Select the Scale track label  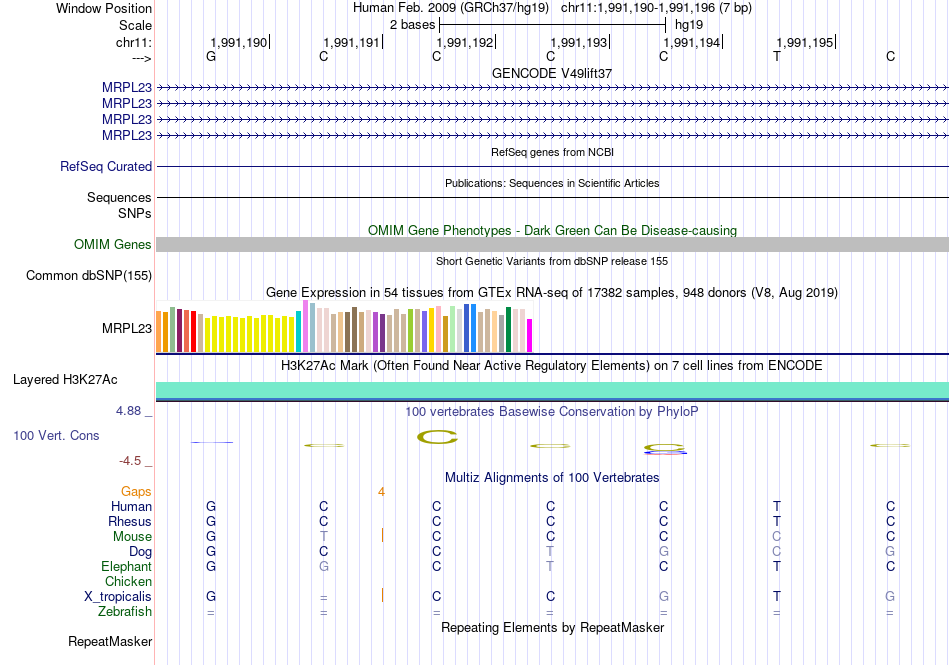[135, 25]
